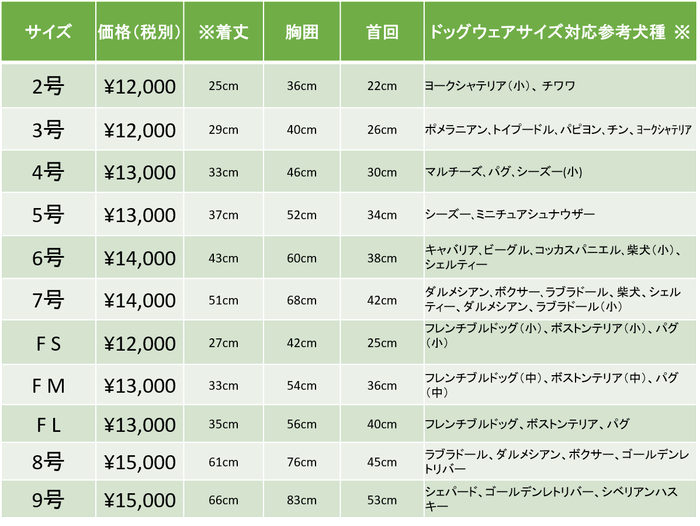This screenshot has width=700, height=526.
Task: Click the ¥13,000 price in the ＦＭ row
Action: tap(140, 385)
